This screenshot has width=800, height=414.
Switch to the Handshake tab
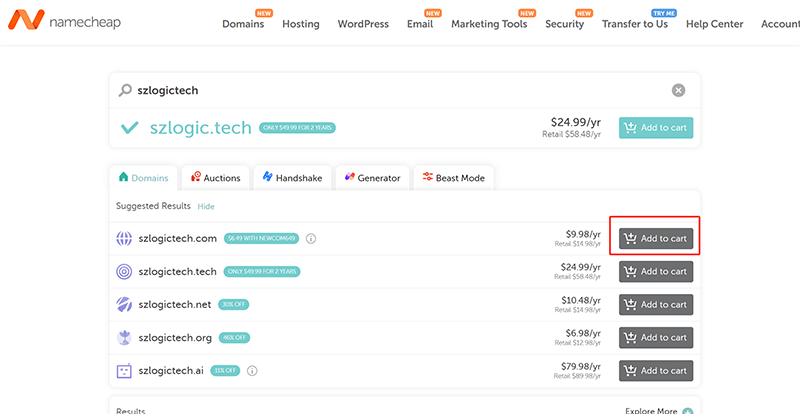click(x=292, y=178)
